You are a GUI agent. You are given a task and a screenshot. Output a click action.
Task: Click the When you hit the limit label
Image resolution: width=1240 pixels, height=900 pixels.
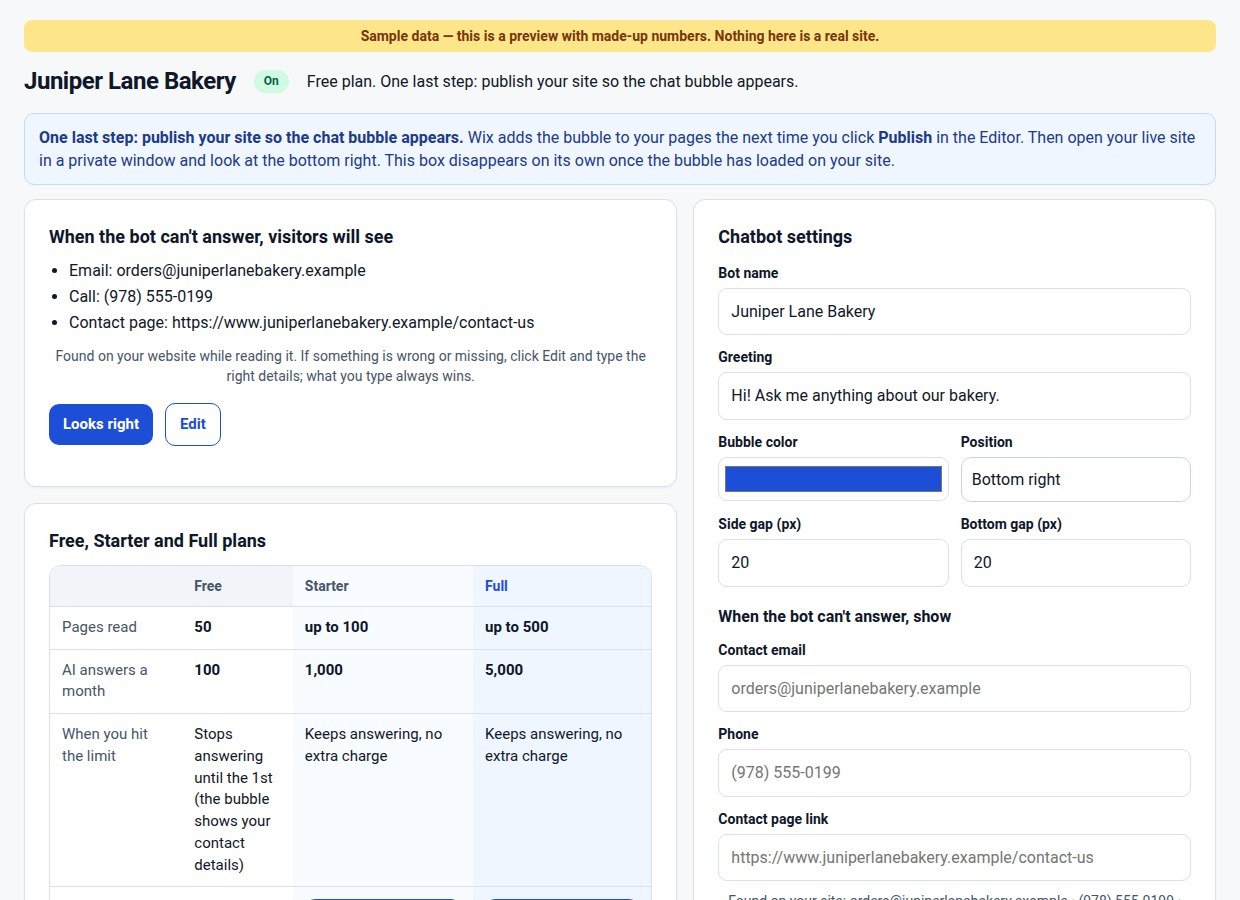(x=105, y=744)
